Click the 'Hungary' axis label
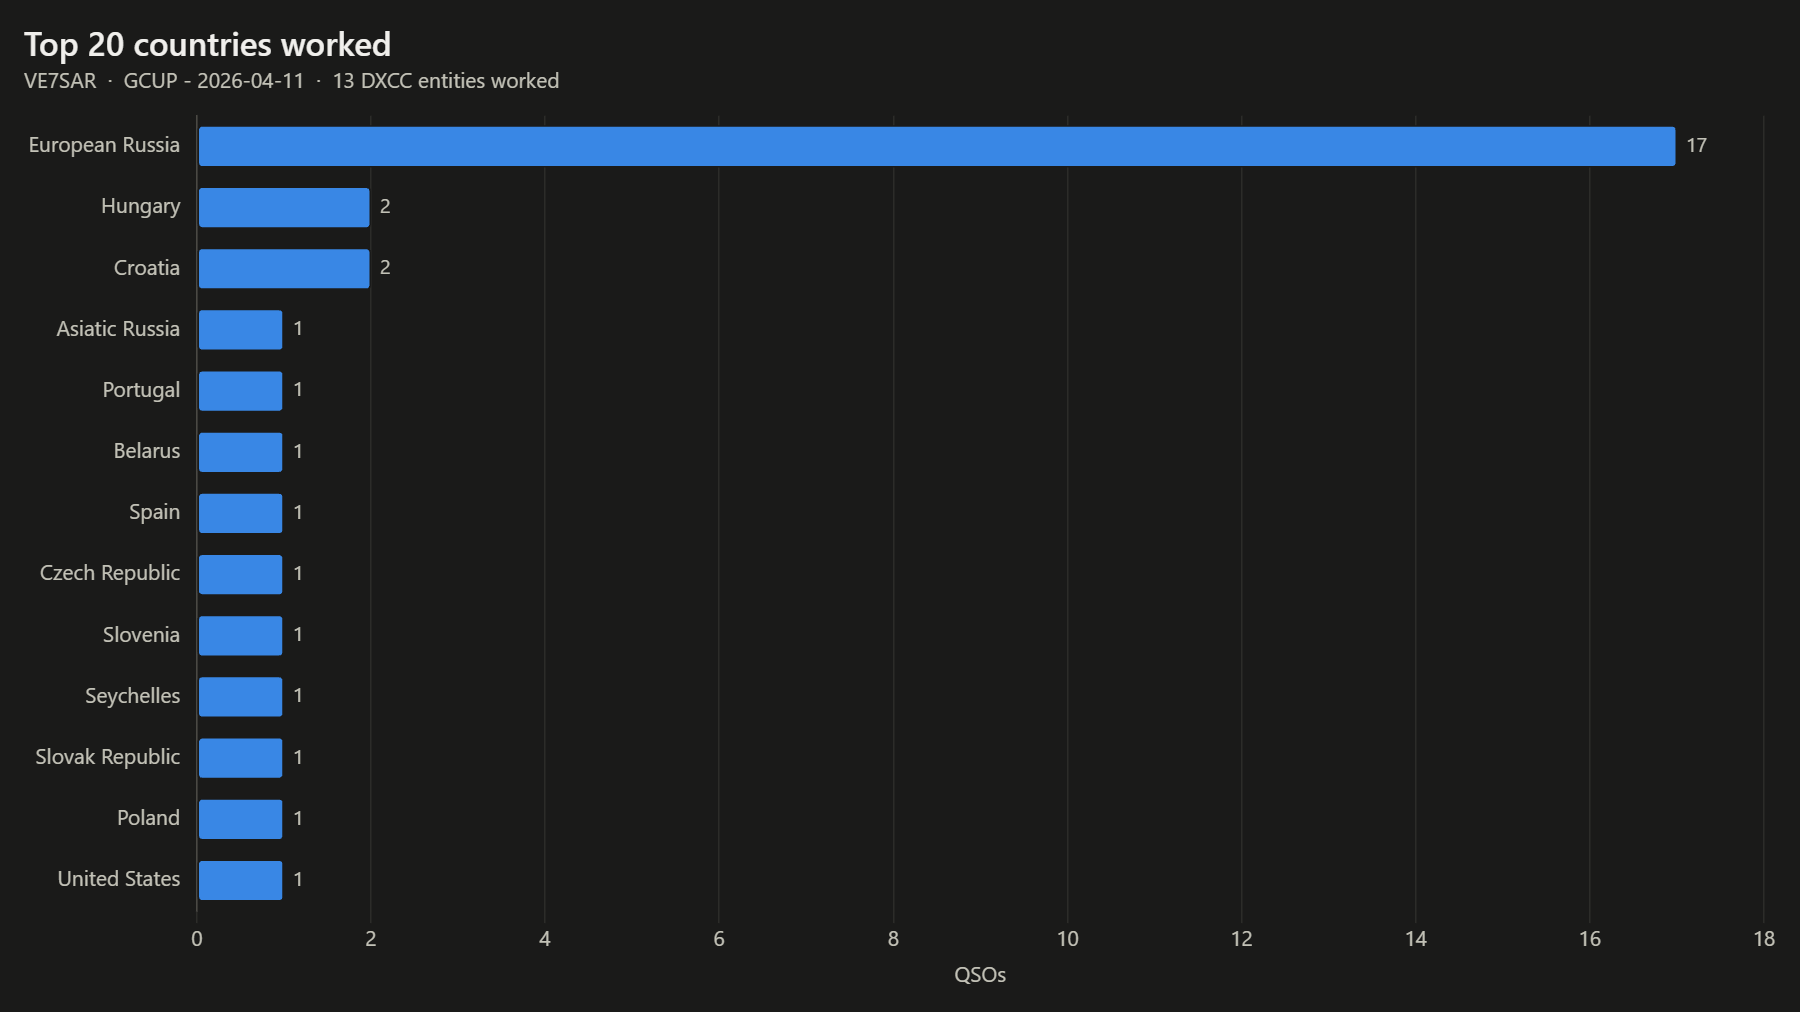Screen dimensions: 1800x1012 (141, 207)
